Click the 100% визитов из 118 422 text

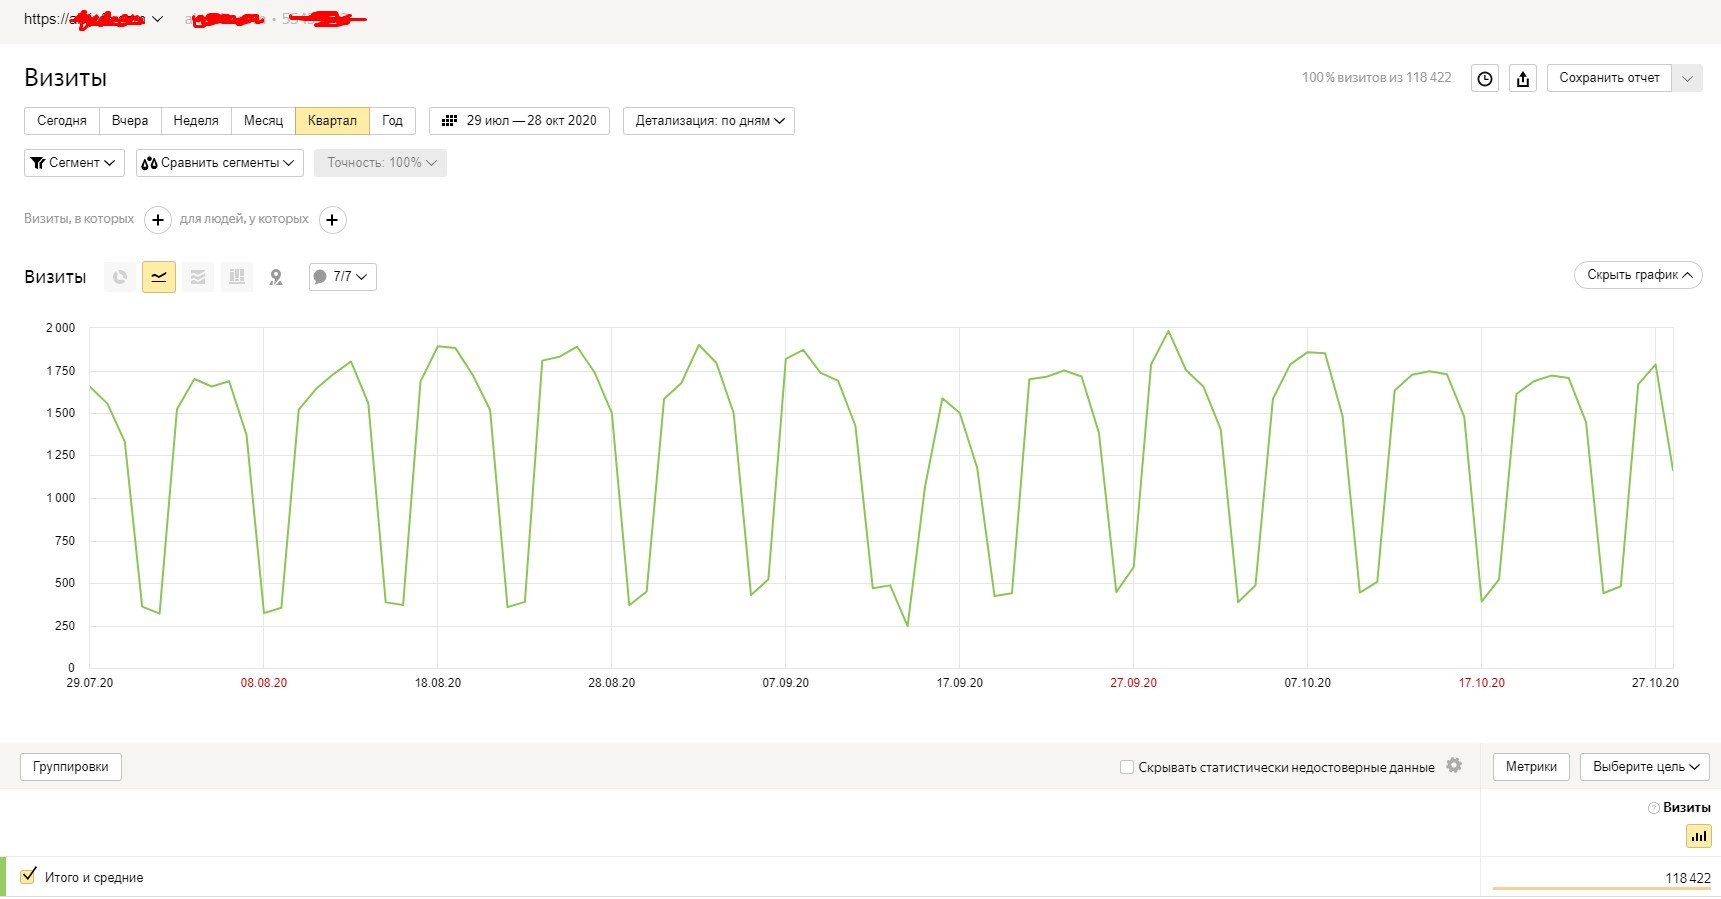click(1376, 78)
